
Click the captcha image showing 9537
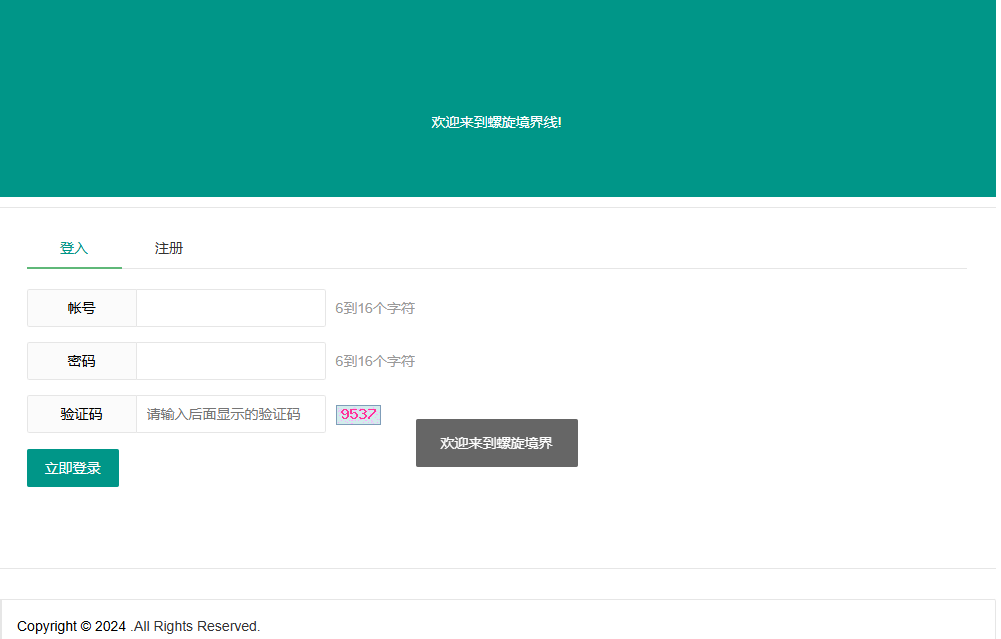coord(358,414)
